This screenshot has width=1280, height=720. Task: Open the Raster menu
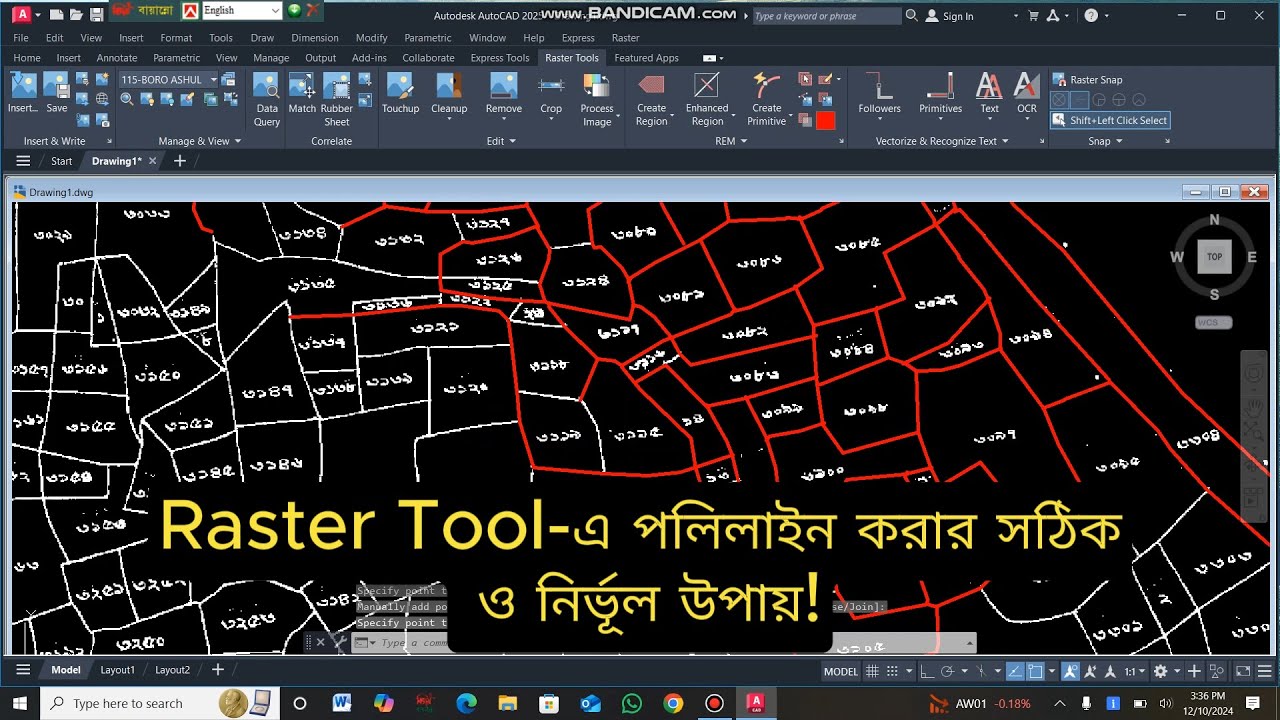pyautogui.click(x=625, y=38)
